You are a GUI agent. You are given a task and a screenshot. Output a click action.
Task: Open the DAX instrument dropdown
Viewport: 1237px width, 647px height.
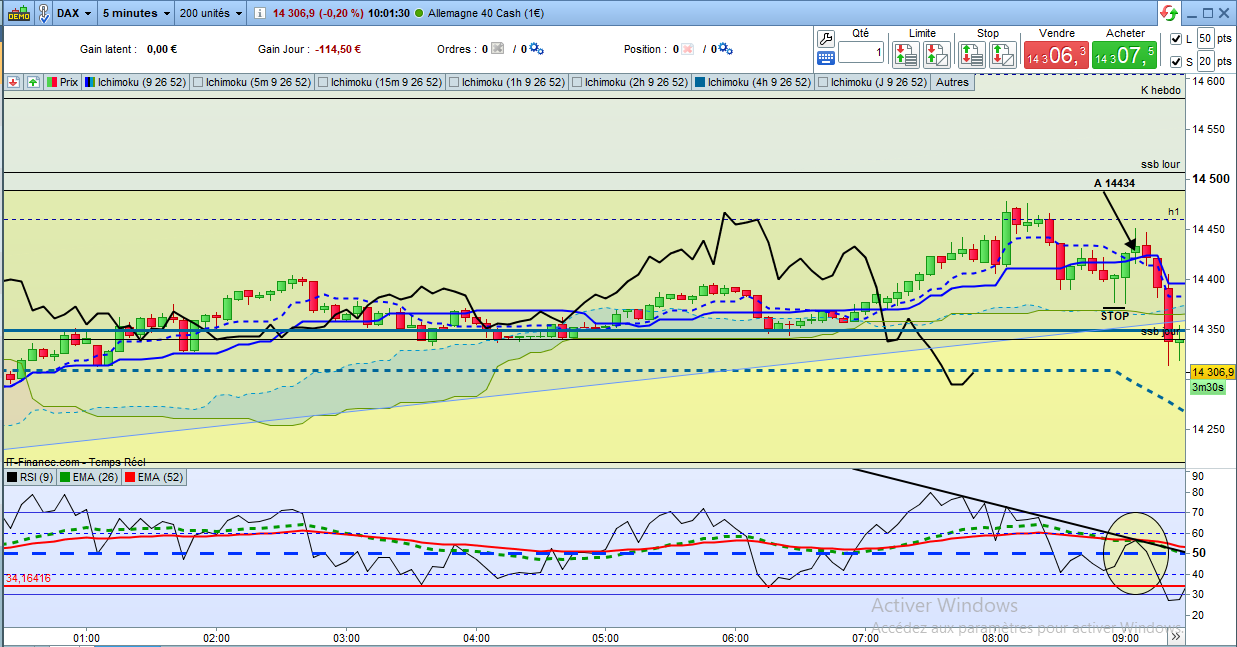tap(76, 13)
